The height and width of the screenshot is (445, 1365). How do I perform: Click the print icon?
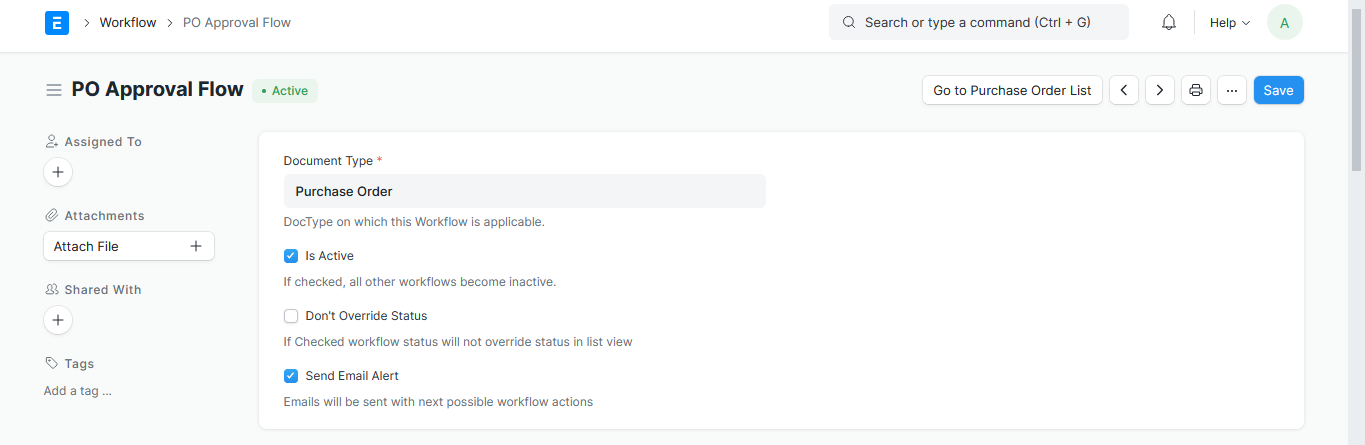[x=1196, y=90]
